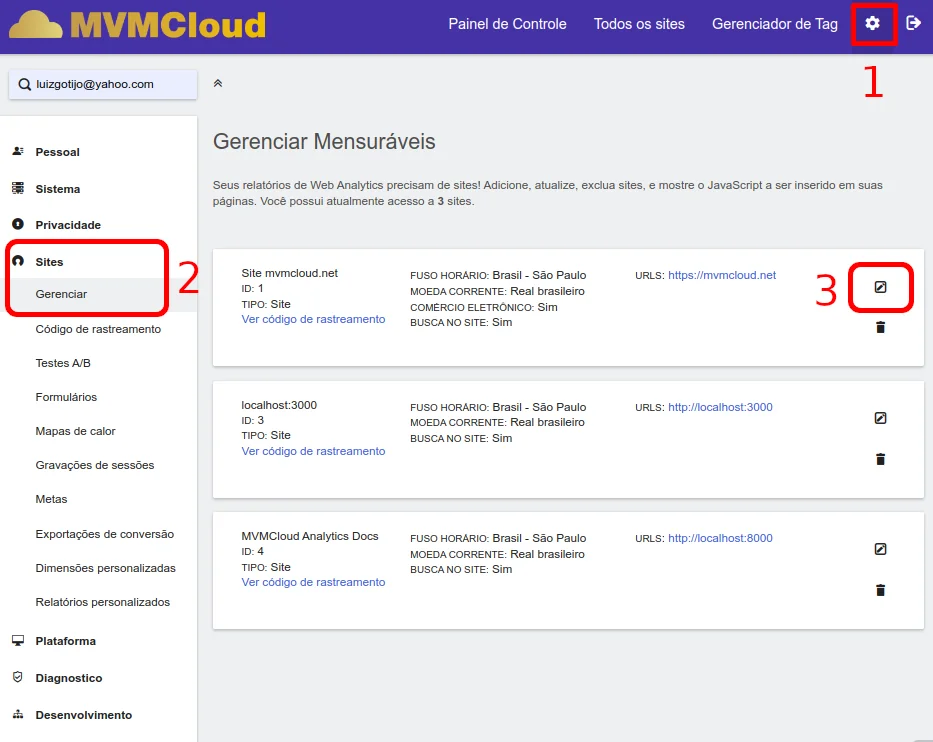Screen dimensions: 933x742
Task: Edit the localhost:3000 site
Action: point(880,418)
